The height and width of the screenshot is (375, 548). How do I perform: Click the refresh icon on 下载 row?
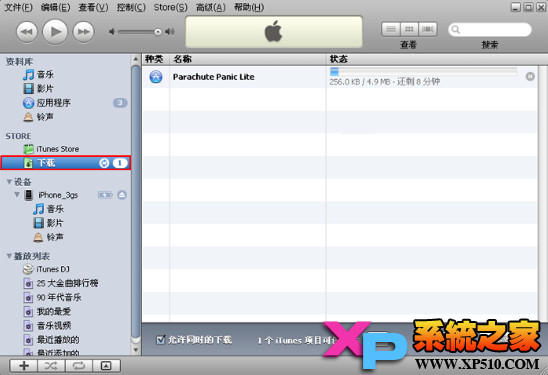click(104, 163)
